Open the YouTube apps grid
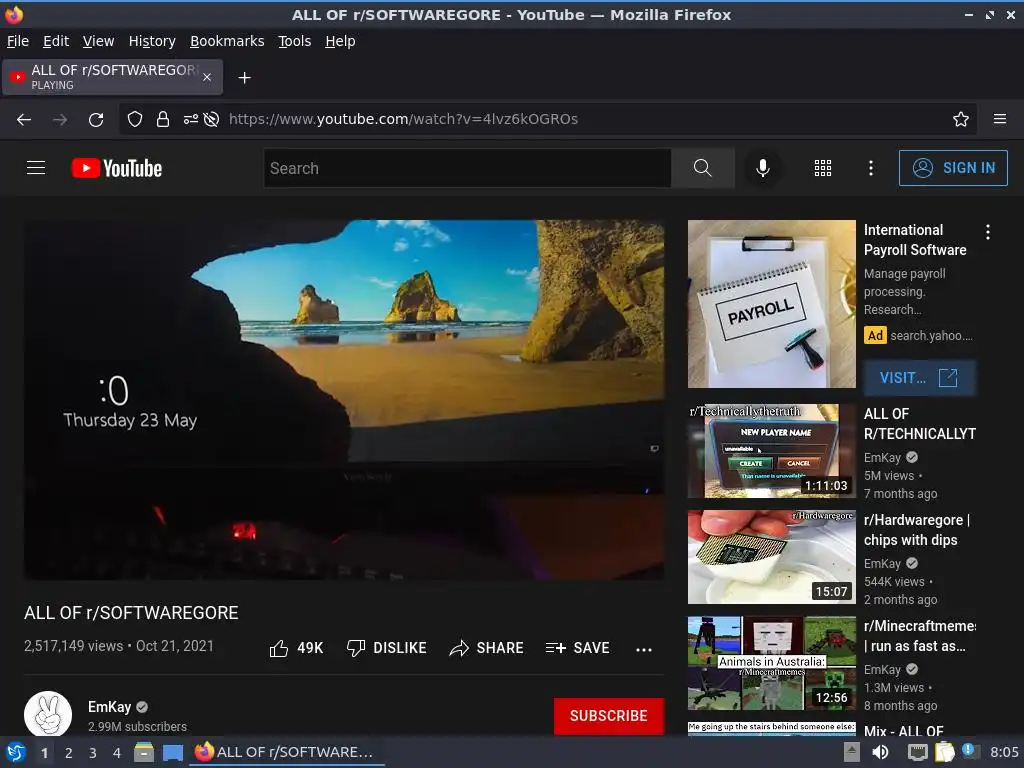 (x=823, y=168)
